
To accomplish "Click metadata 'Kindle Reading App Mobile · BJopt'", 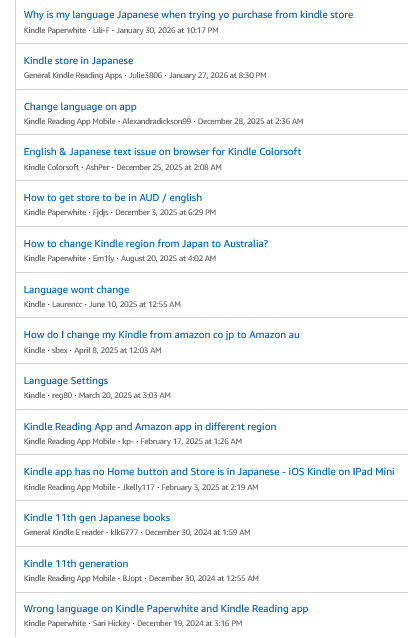I will coord(141,579).
